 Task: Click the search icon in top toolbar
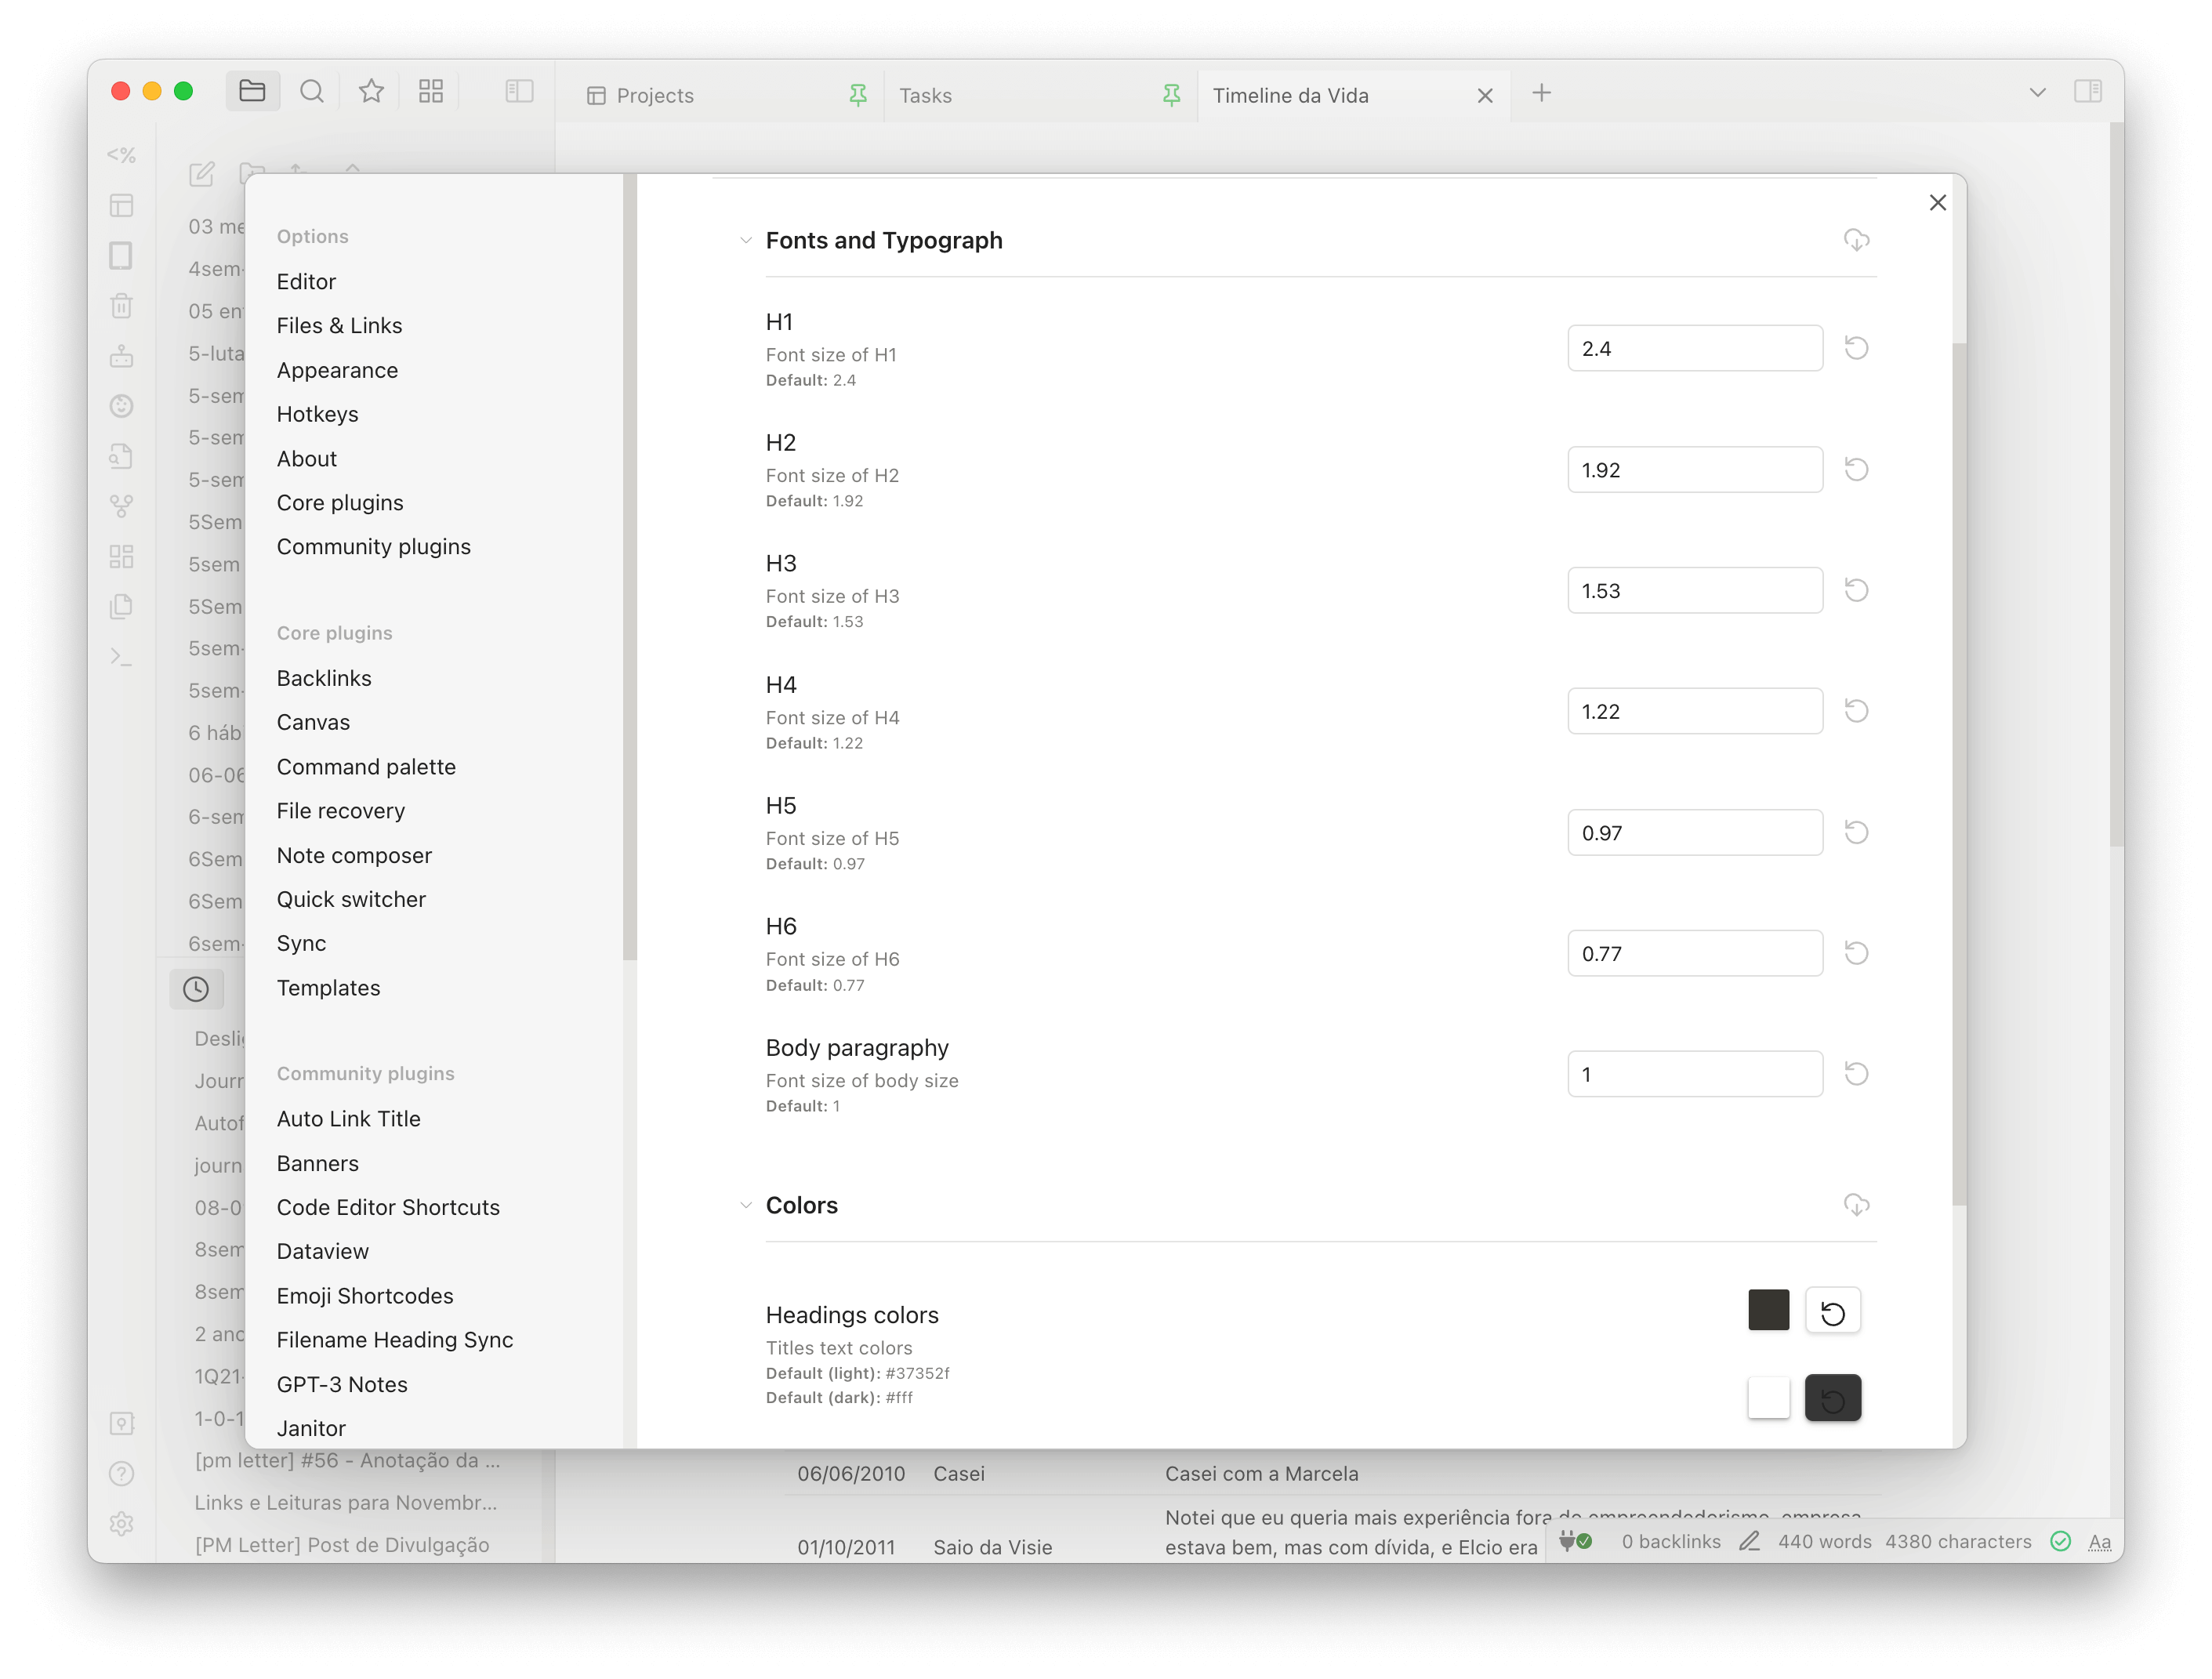pyautogui.click(x=312, y=92)
